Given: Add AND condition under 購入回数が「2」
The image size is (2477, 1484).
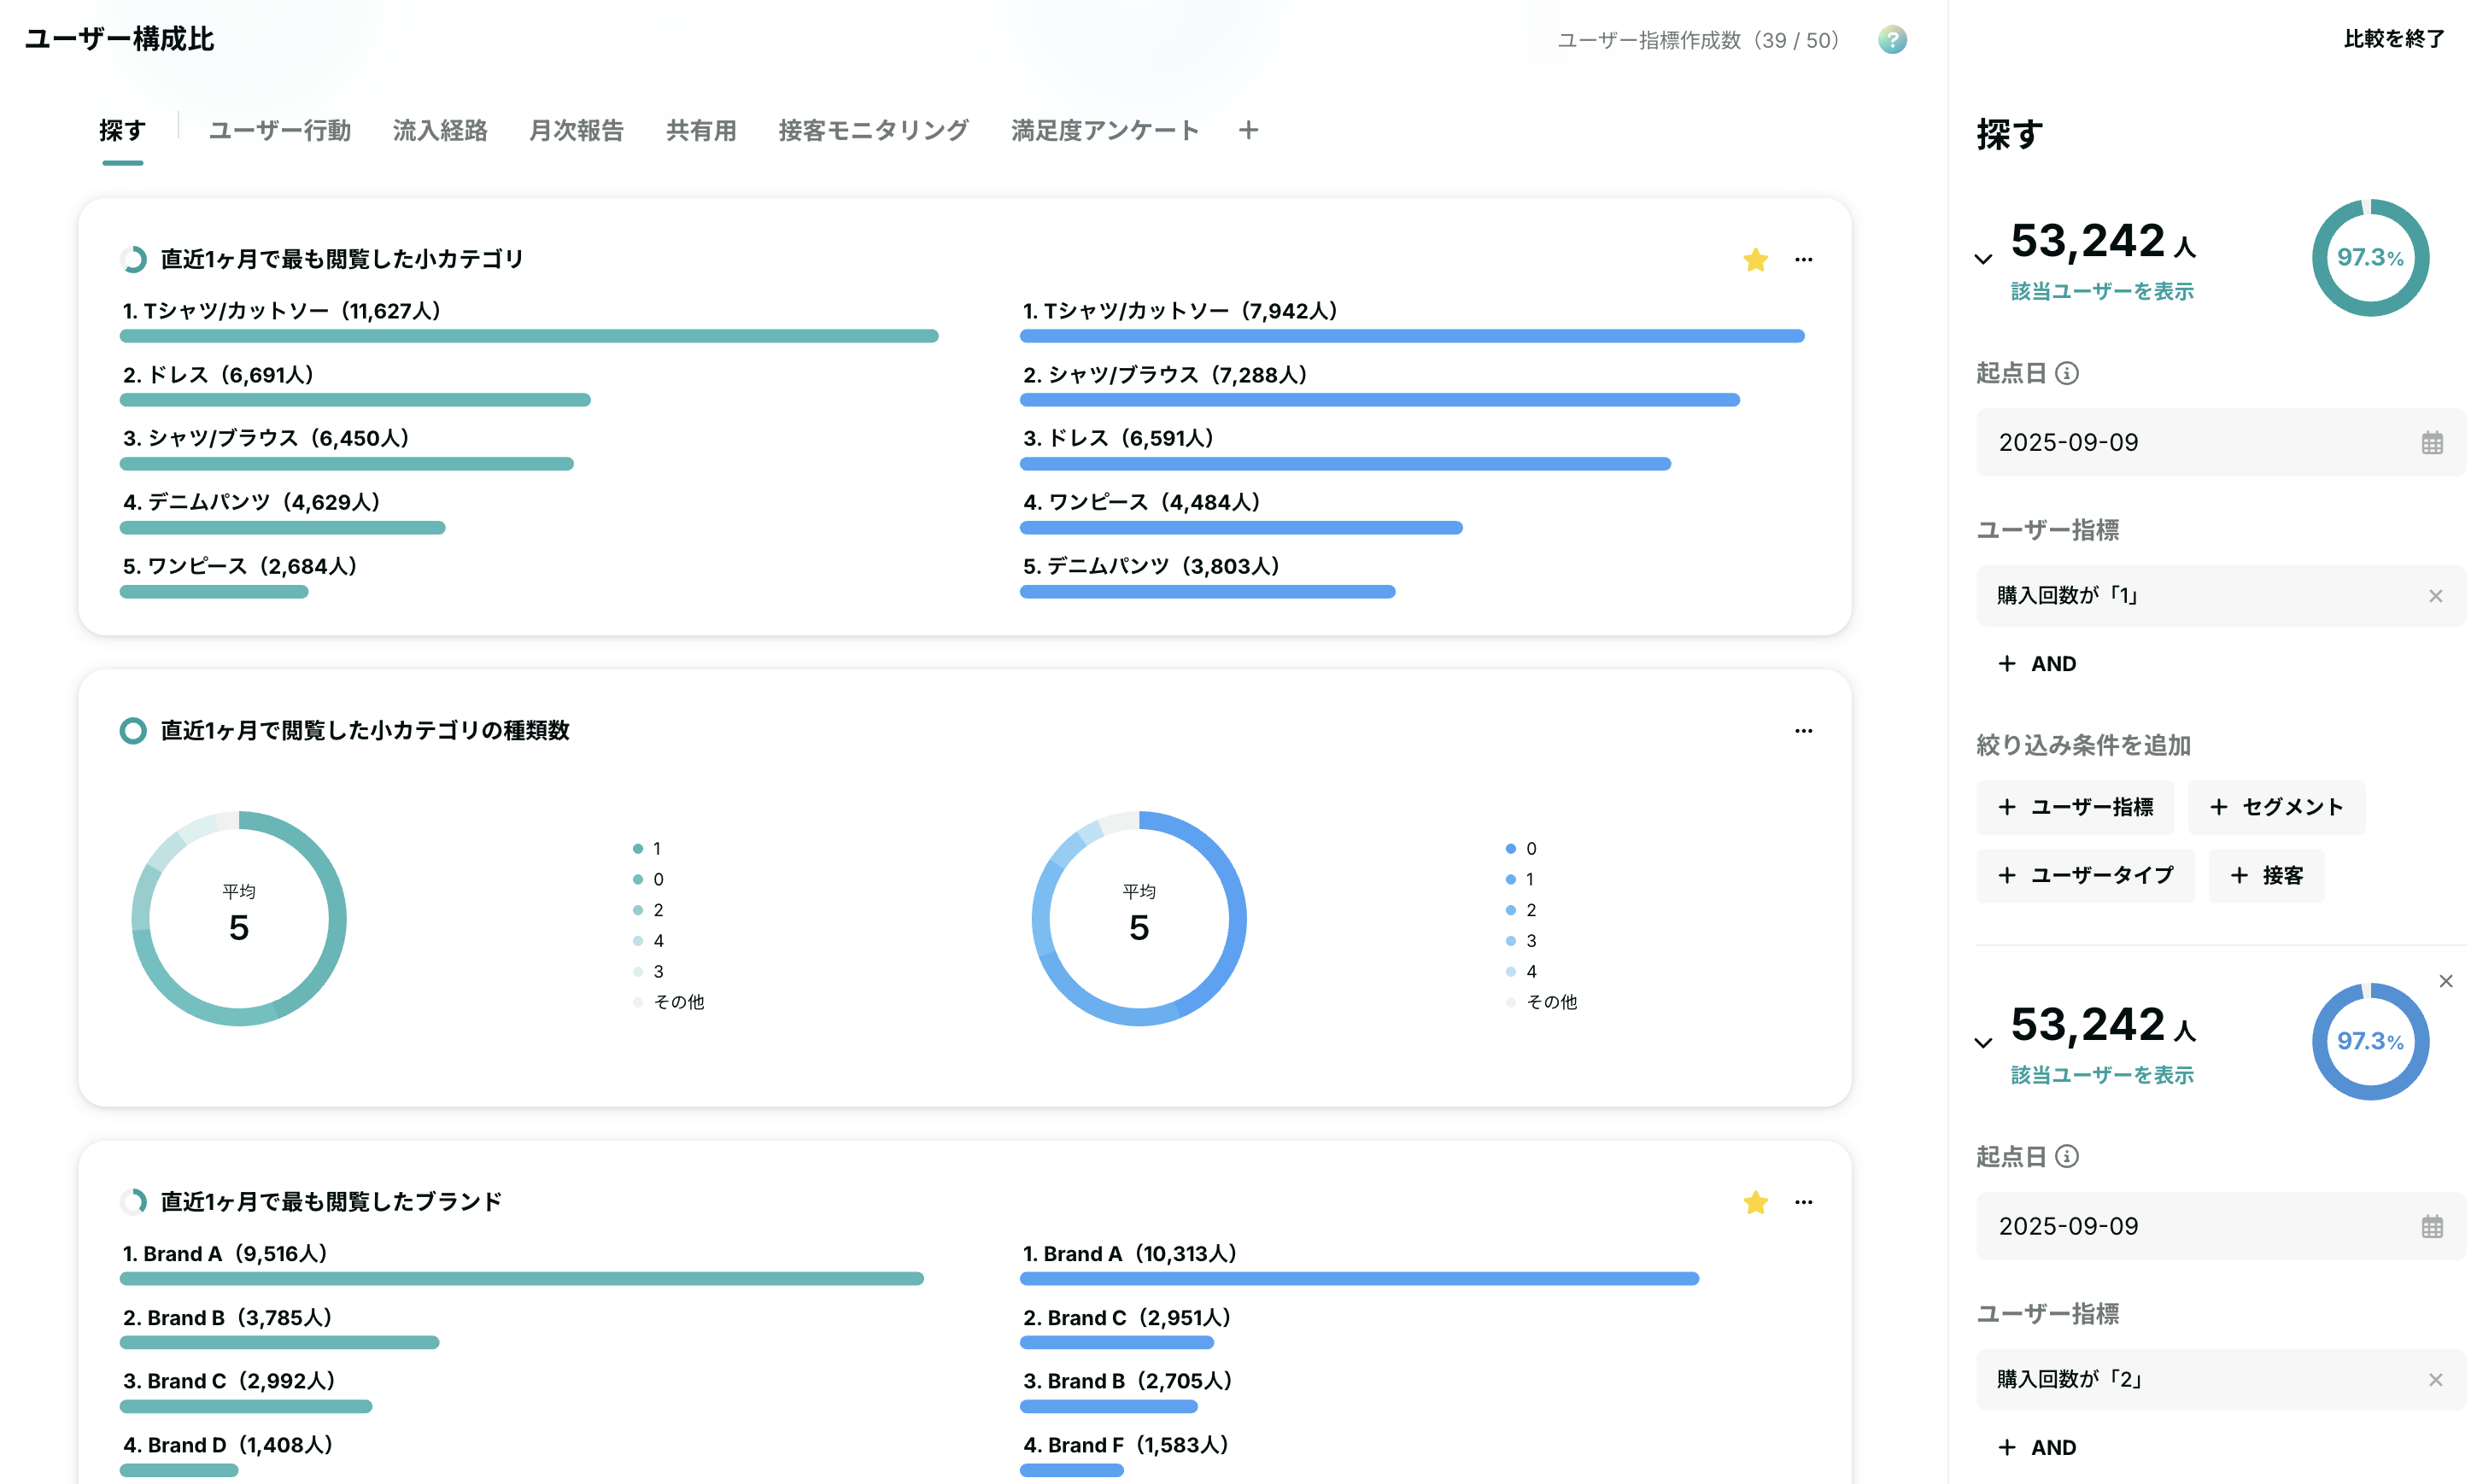Looking at the screenshot, I should [2037, 1448].
